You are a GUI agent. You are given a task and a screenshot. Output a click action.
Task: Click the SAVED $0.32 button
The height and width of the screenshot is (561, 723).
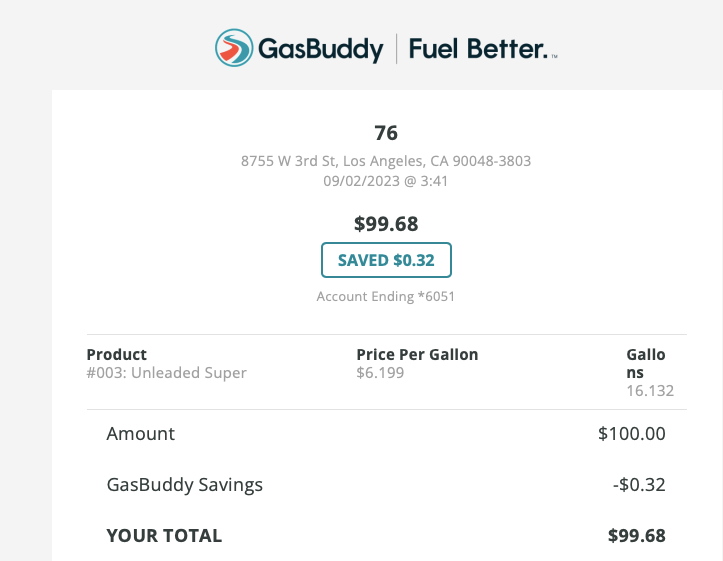pyautogui.click(x=386, y=260)
